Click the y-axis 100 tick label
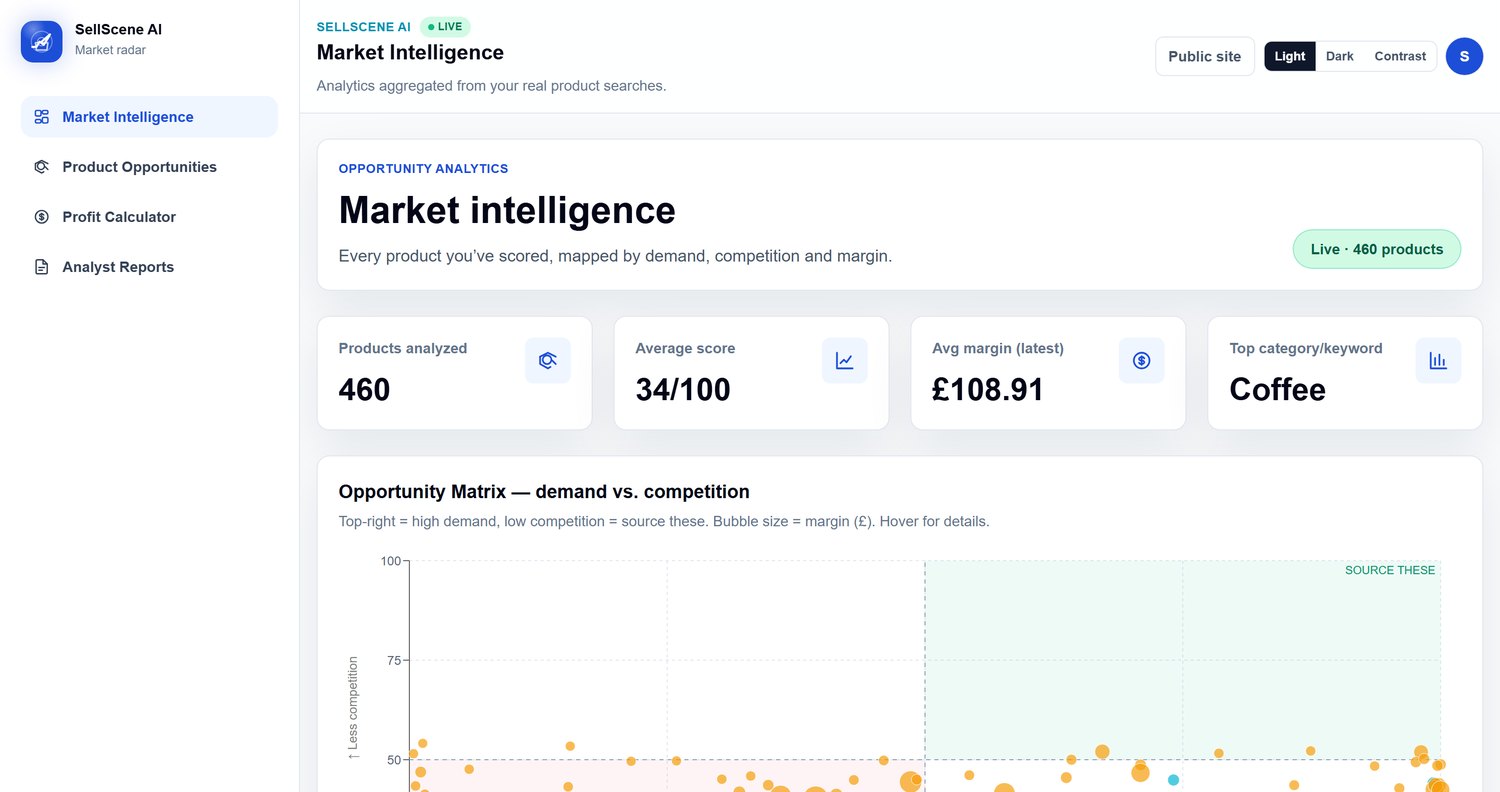The image size is (1500, 792). pyautogui.click(x=390, y=561)
